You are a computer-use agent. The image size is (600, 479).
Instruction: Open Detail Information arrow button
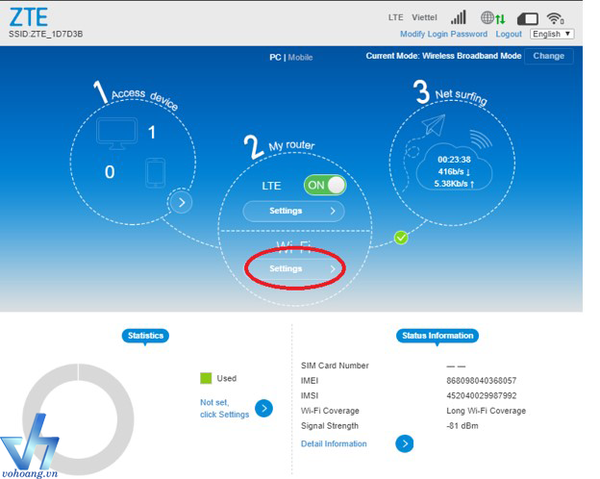point(404,444)
